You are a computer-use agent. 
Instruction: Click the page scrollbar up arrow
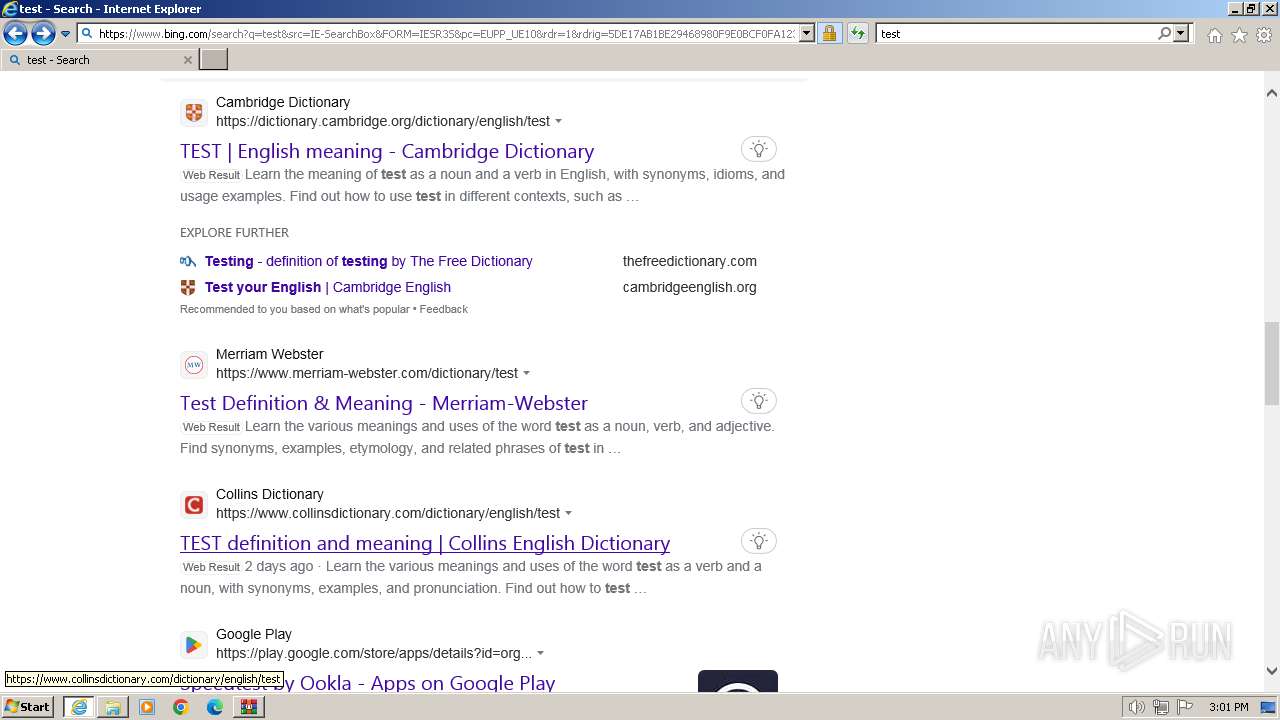pos(1272,92)
